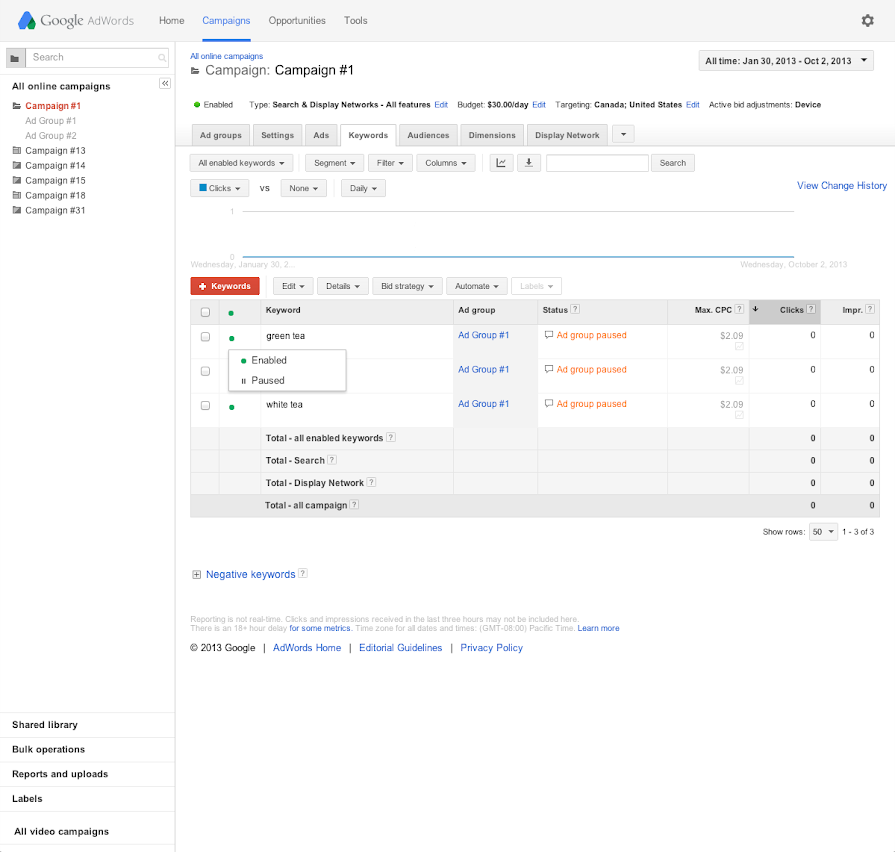
Task: Open the date range dropdown
Action: point(786,61)
